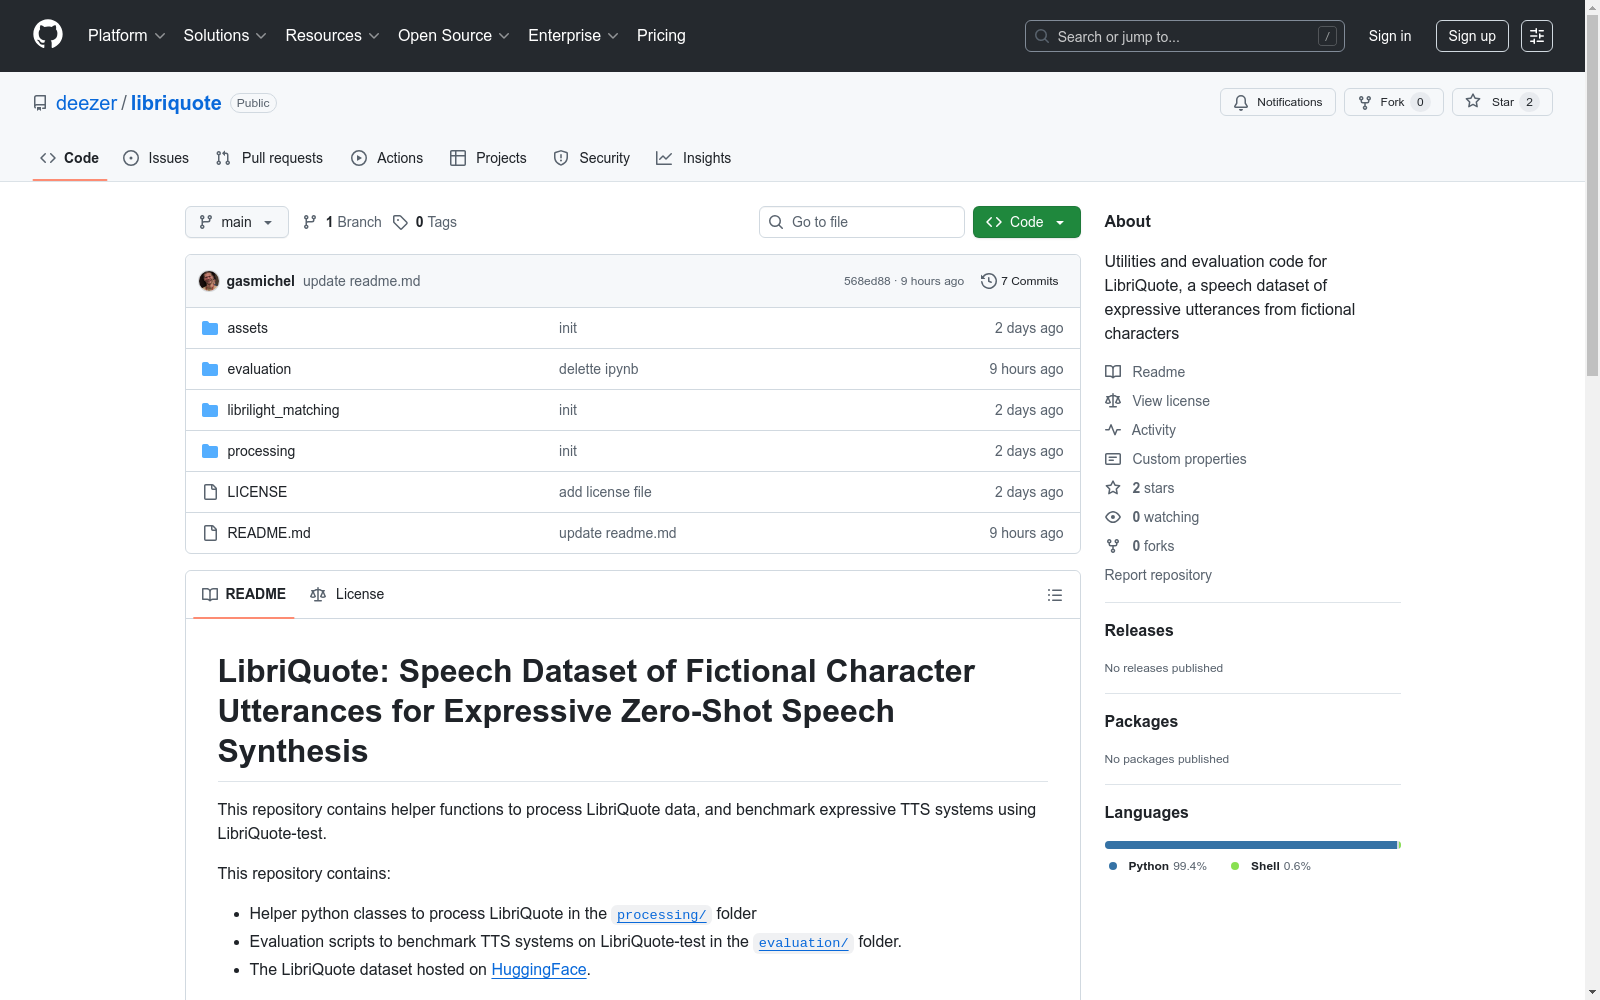
Task: Open the librilight_matching folder
Action: tap(283, 410)
